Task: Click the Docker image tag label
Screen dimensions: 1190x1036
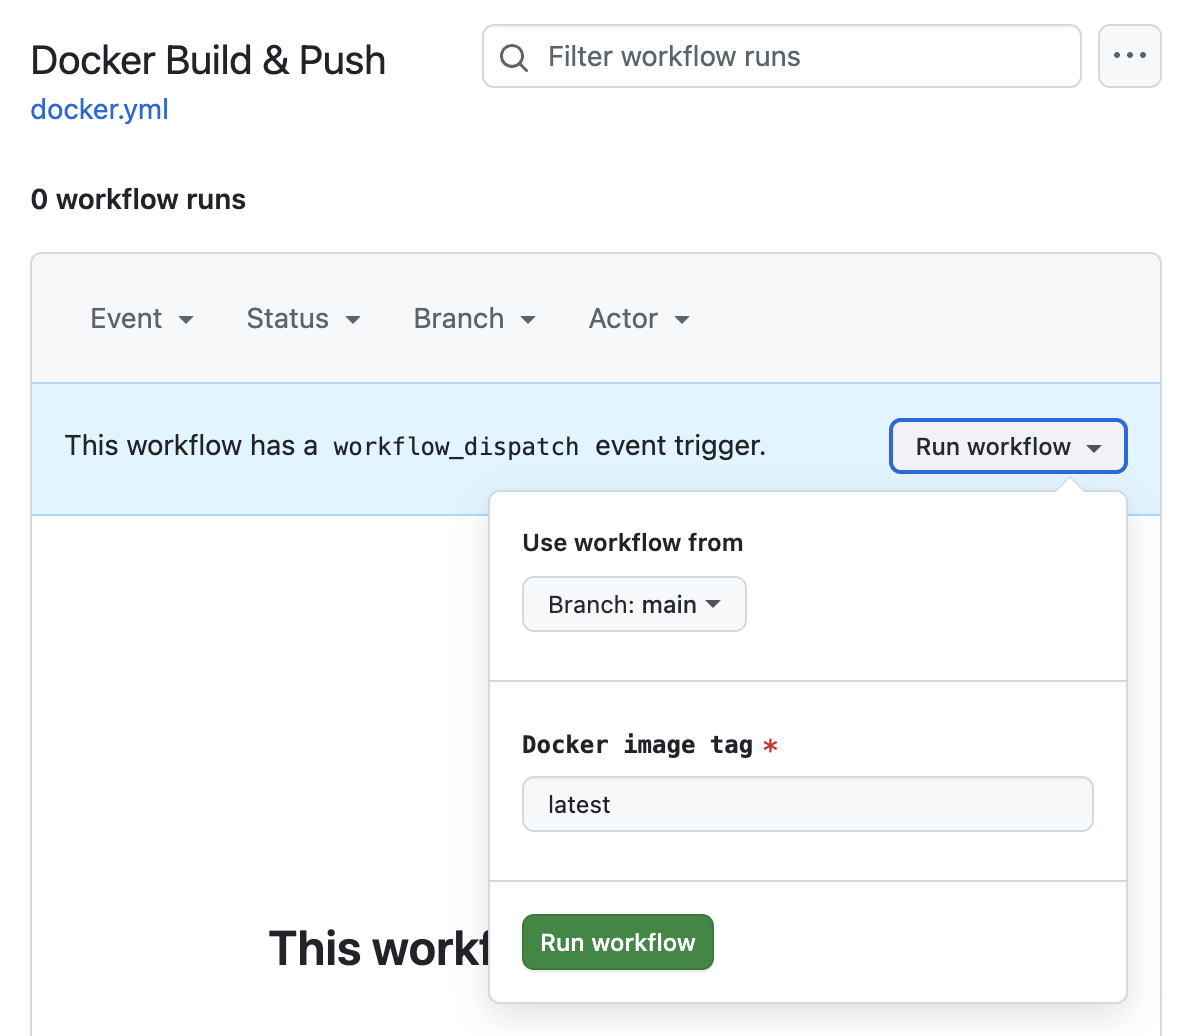Action: pyautogui.click(x=637, y=745)
